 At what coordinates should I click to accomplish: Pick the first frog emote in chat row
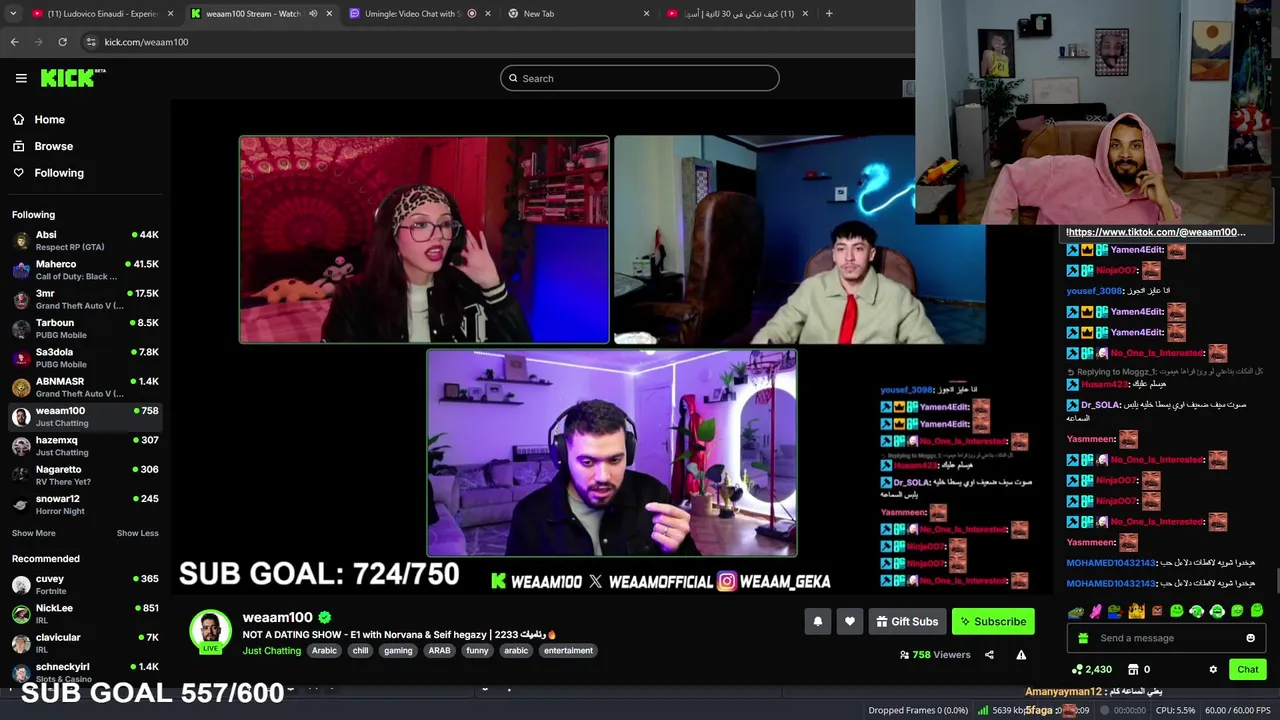(1075, 611)
